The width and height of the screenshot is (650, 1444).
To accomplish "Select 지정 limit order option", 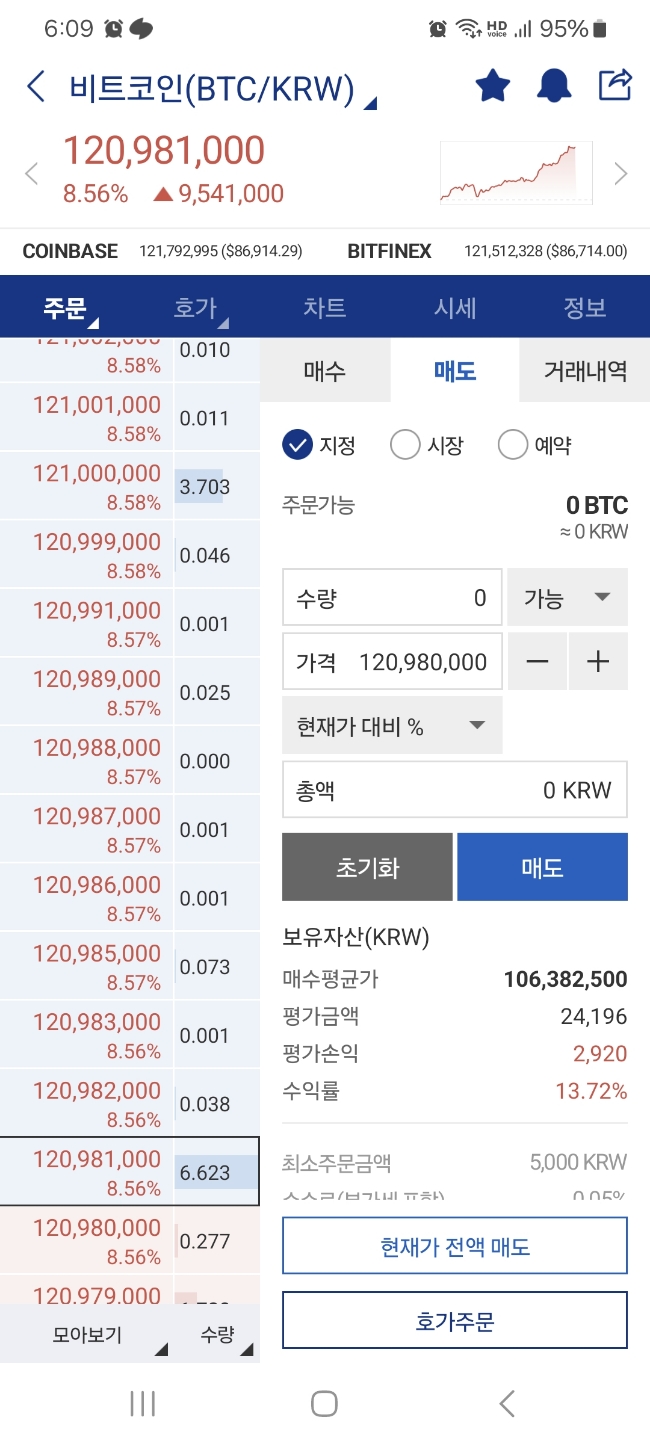I will pyautogui.click(x=298, y=445).
